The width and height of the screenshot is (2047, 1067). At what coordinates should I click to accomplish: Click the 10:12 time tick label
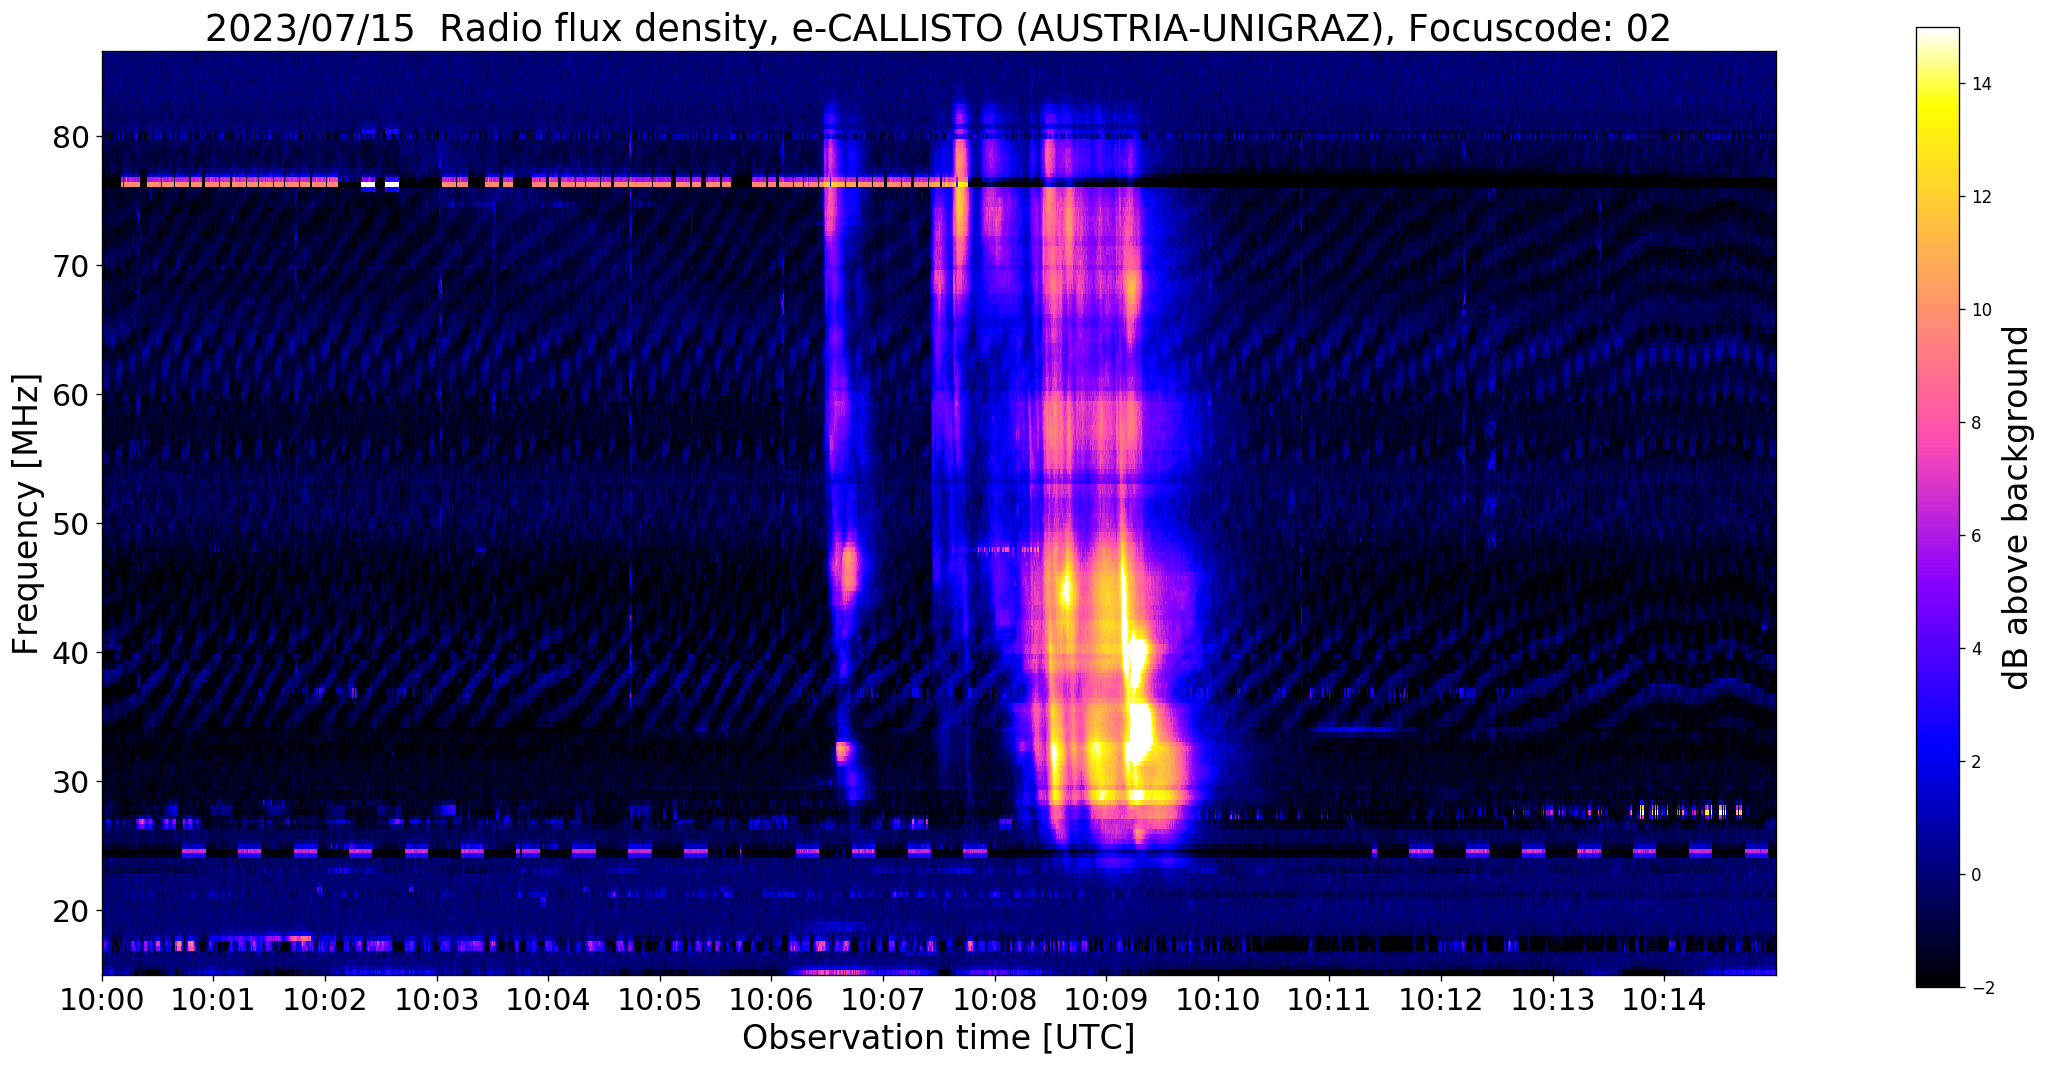[1441, 1001]
